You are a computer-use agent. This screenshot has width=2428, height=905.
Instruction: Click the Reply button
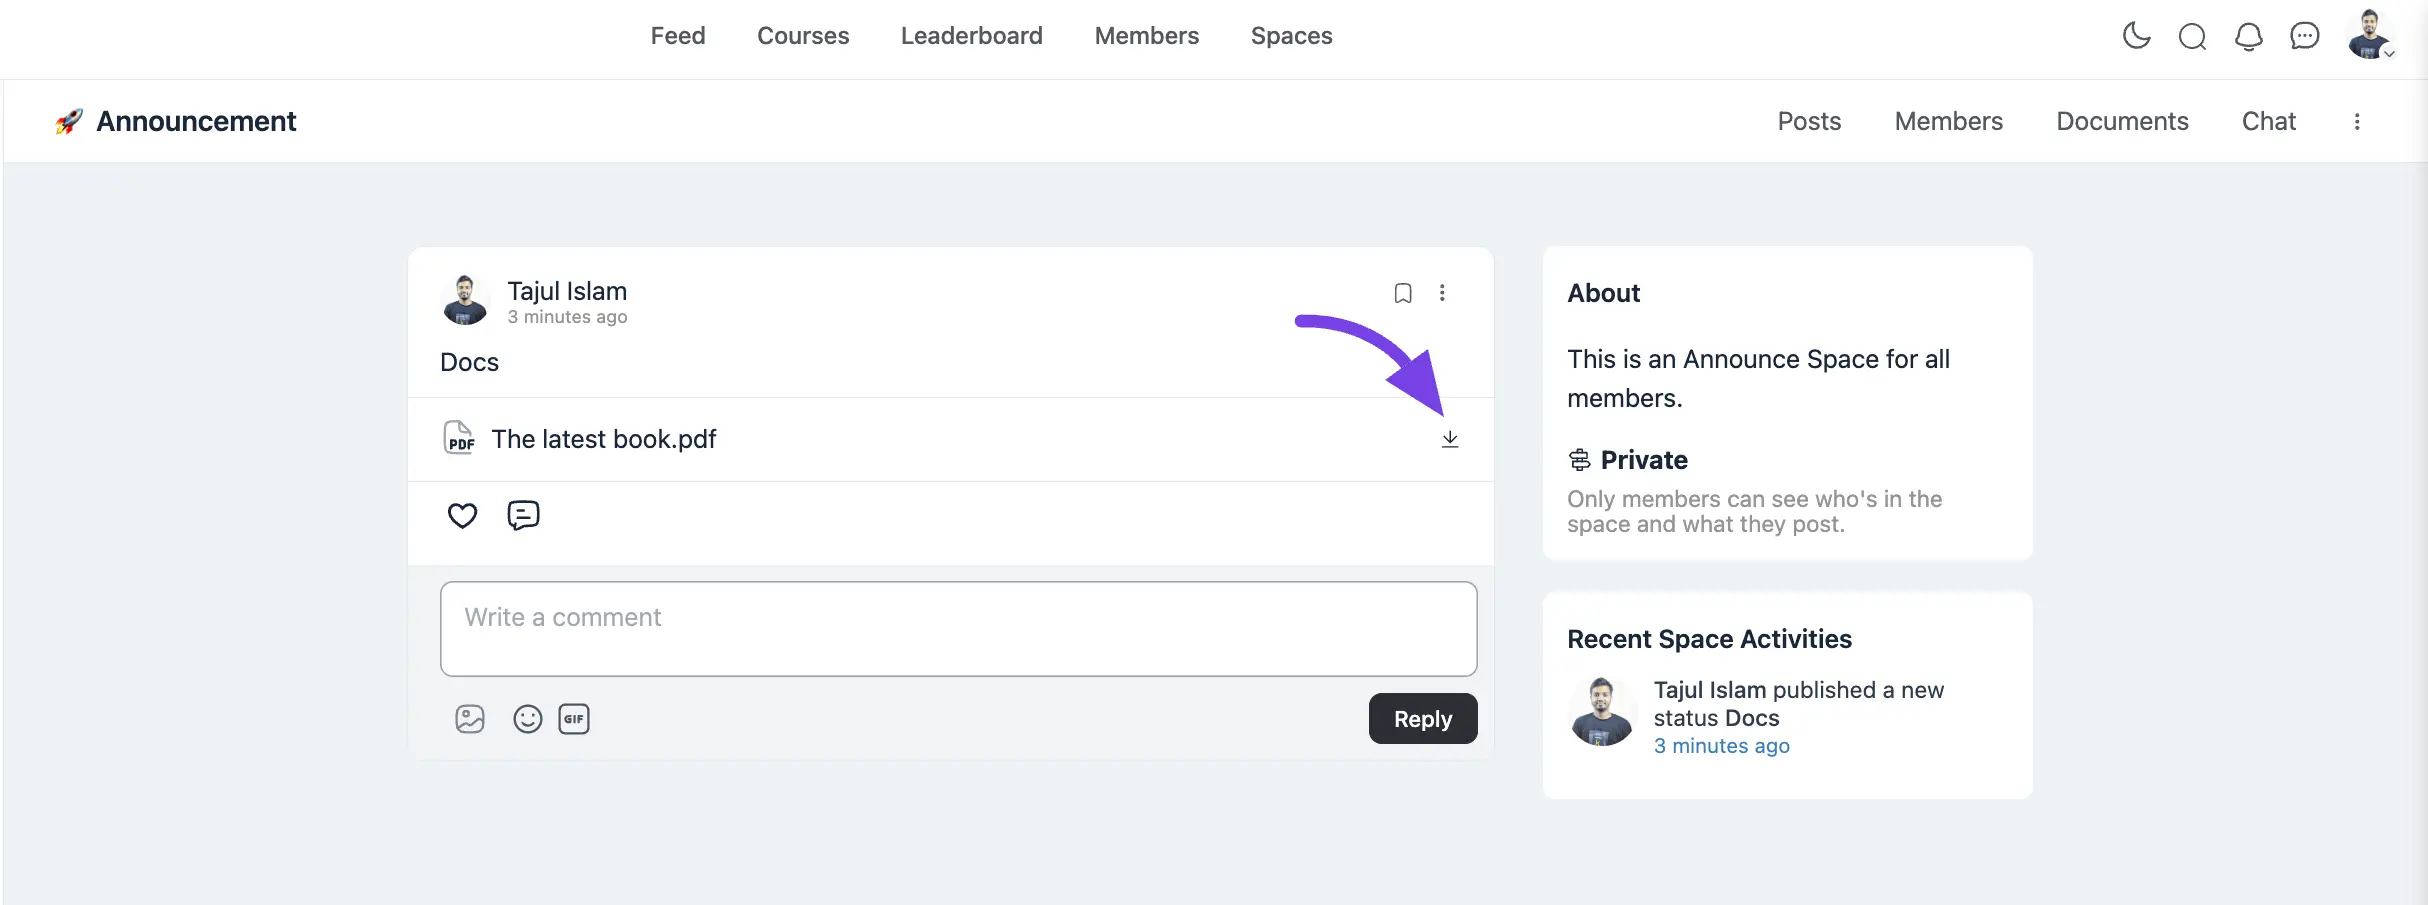(x=1423, y=719)
